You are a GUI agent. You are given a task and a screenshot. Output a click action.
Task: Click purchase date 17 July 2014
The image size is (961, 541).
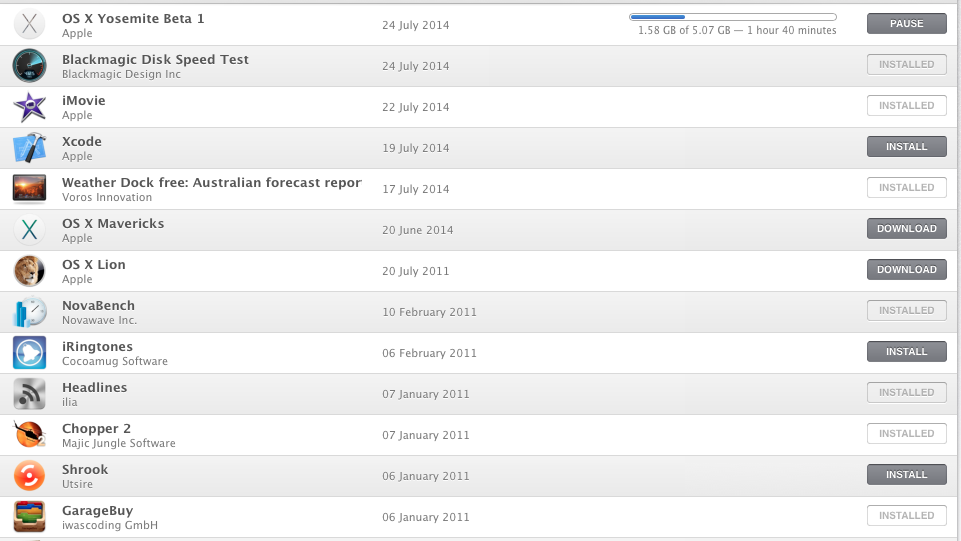click(416, 189)
